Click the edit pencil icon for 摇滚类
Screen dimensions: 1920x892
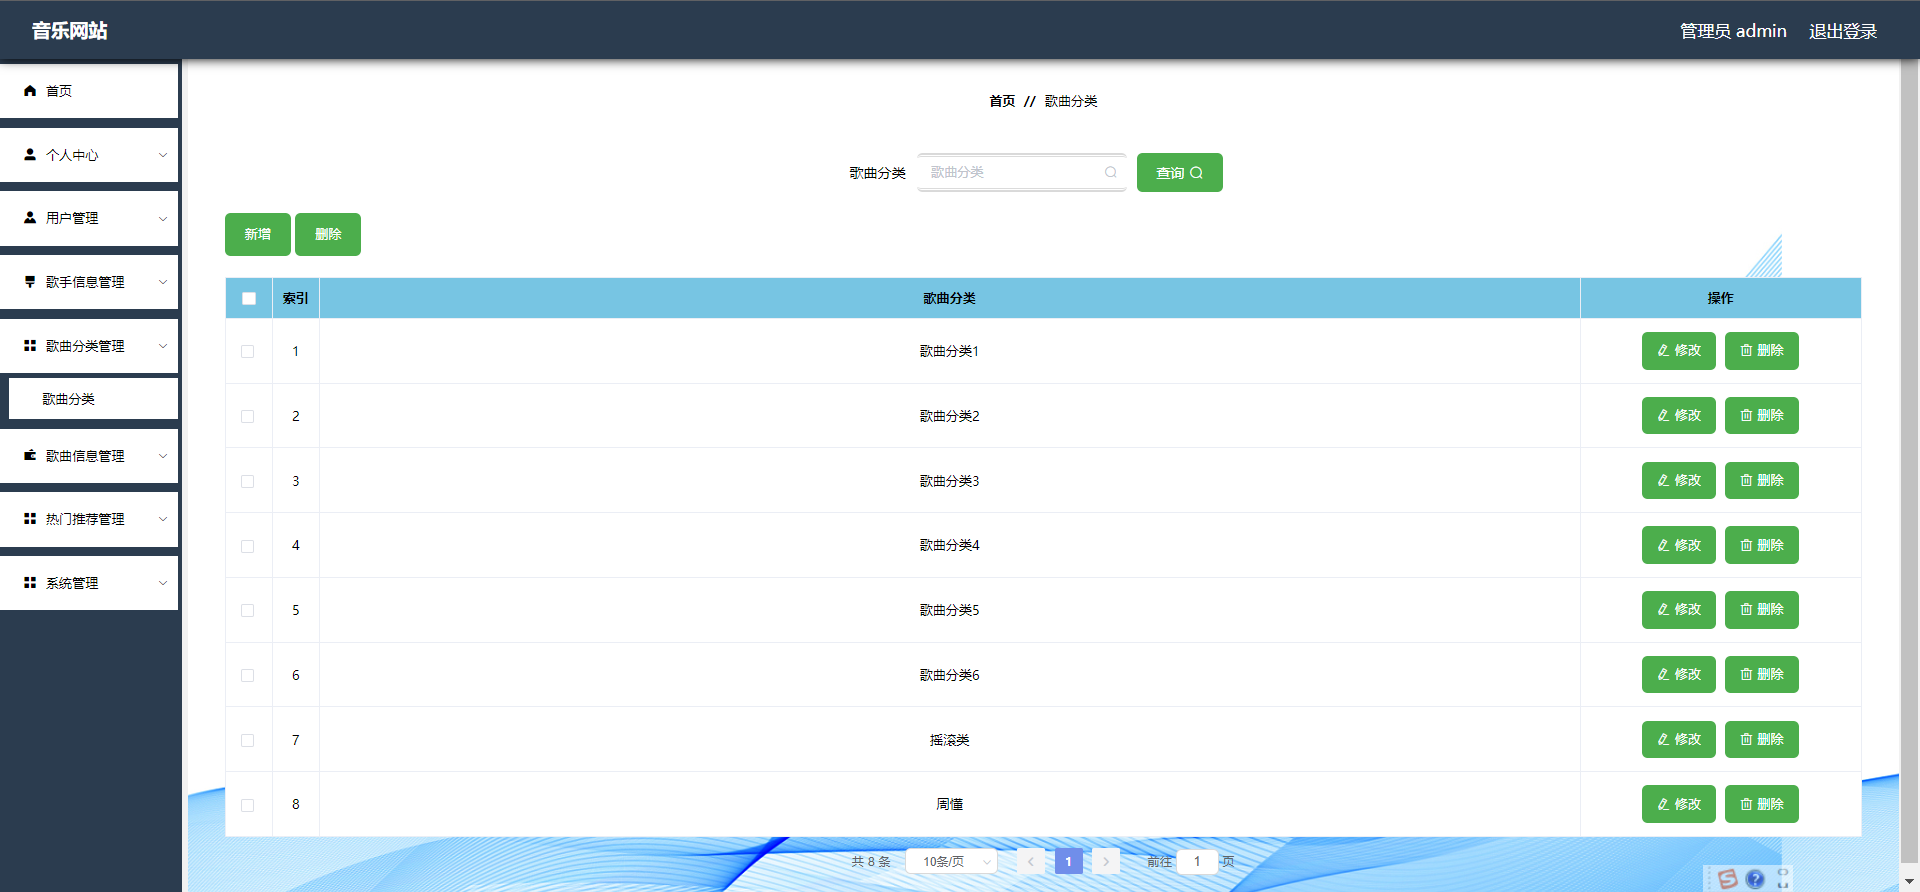[1663, 740]
